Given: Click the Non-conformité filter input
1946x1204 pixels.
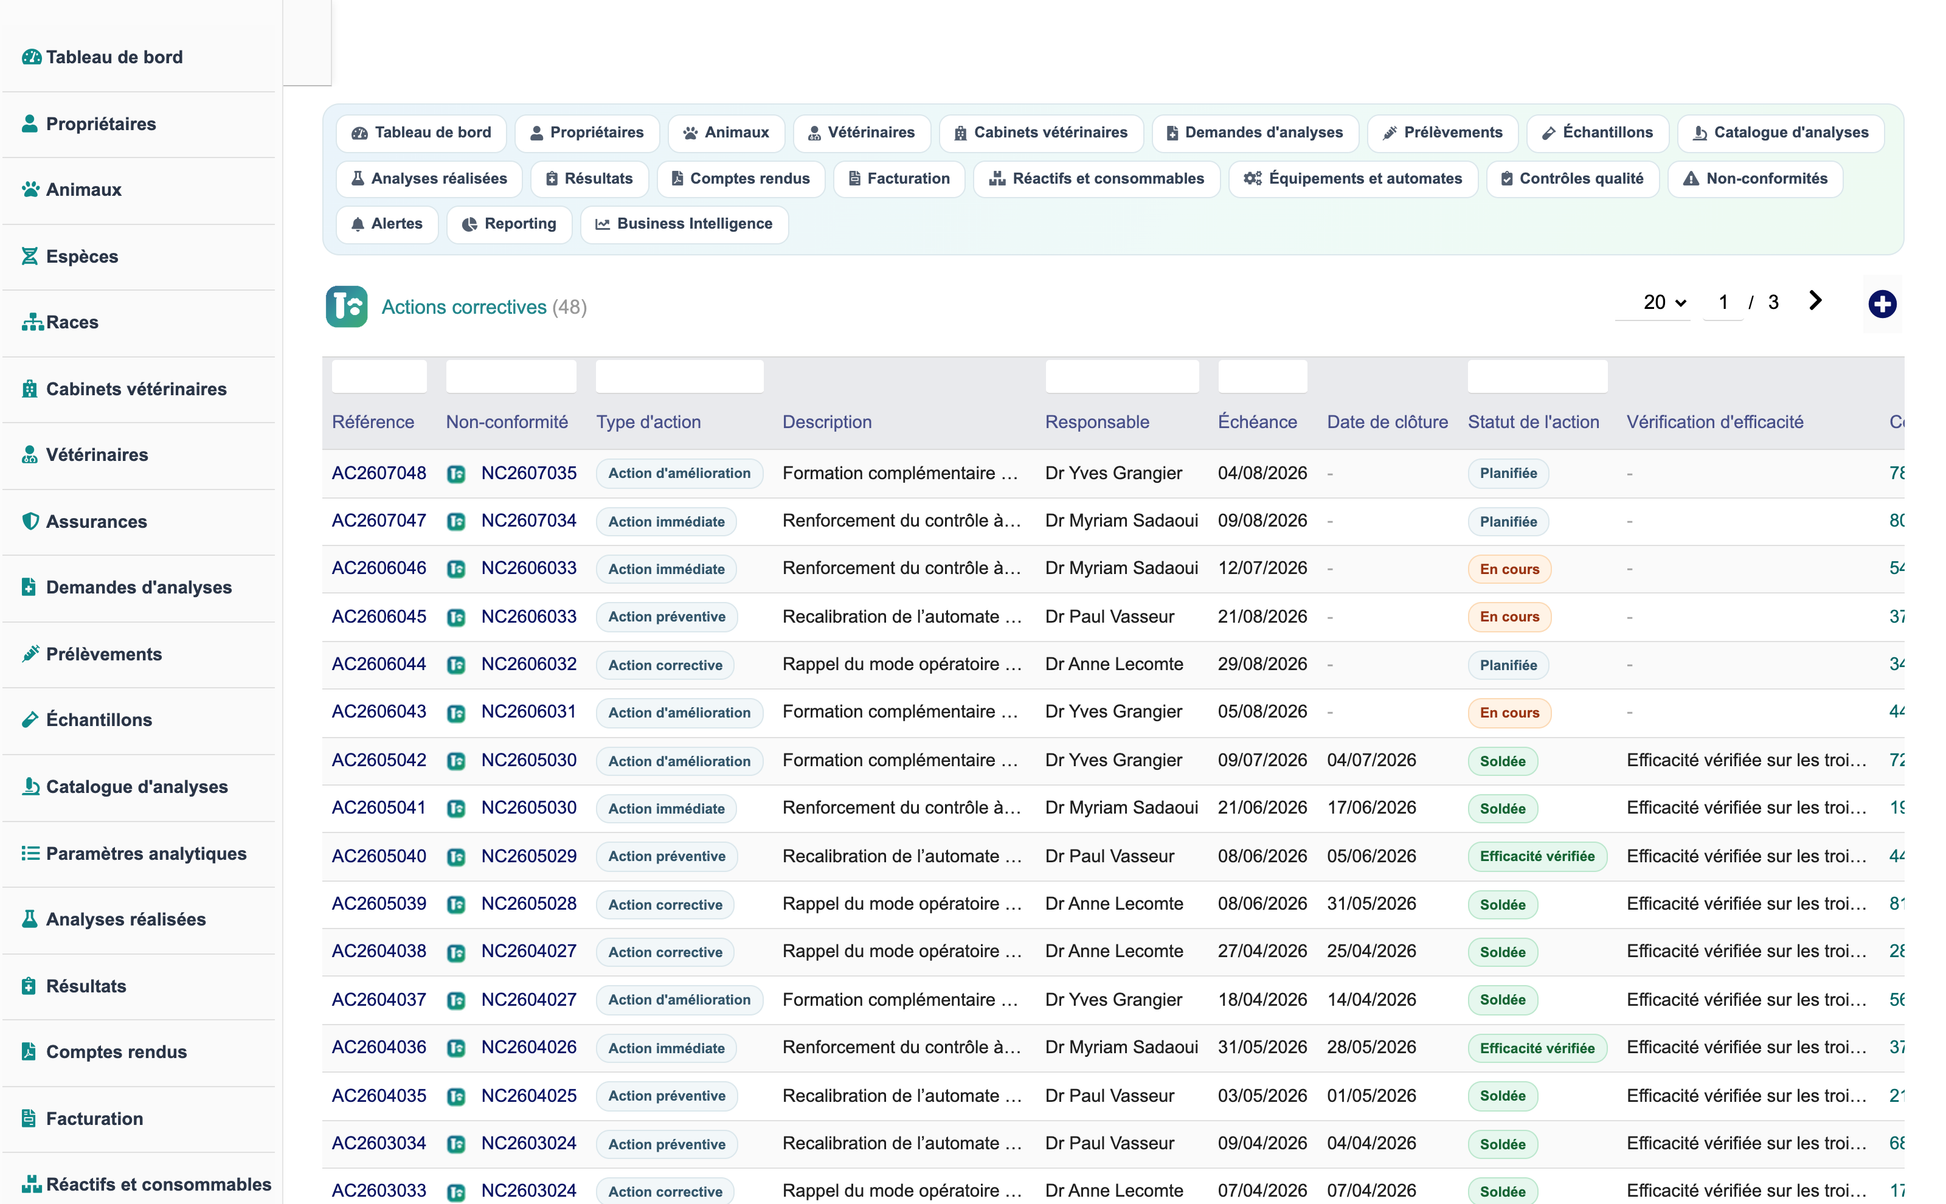Looking at the screenshot, I should [511, 376].
